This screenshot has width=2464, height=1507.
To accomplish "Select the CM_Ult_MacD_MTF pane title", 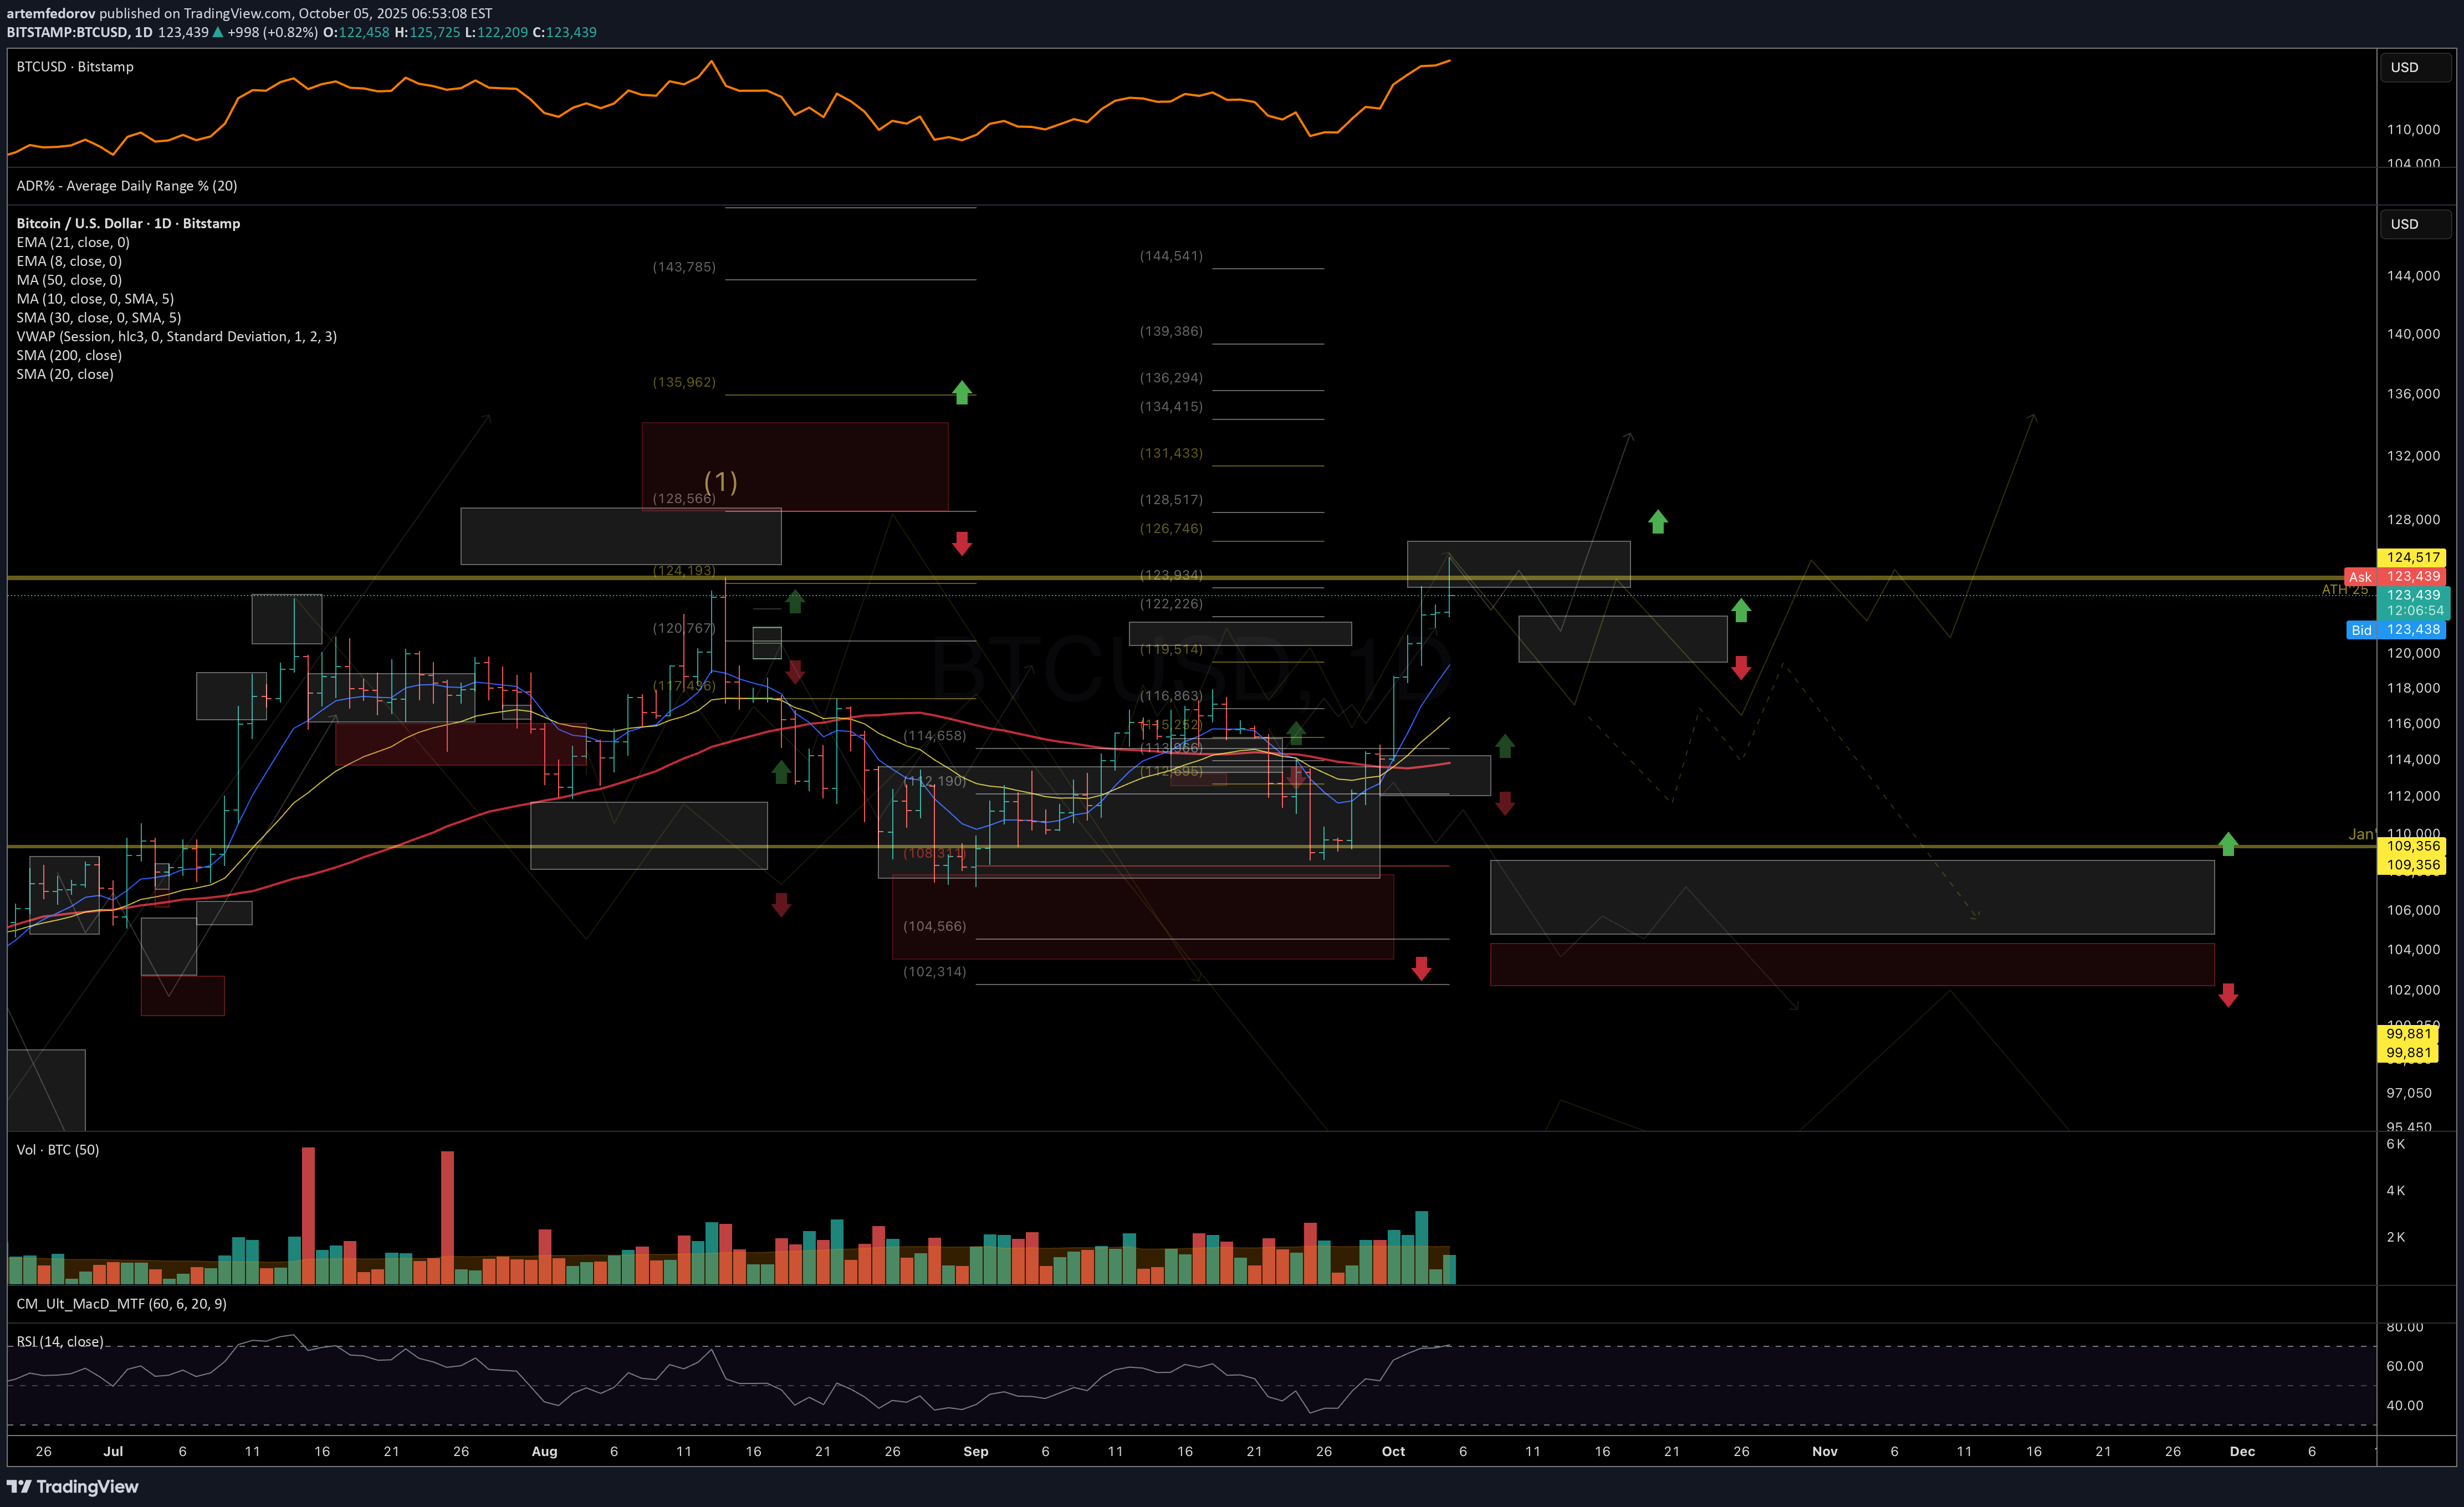I will click(121, 1304).
